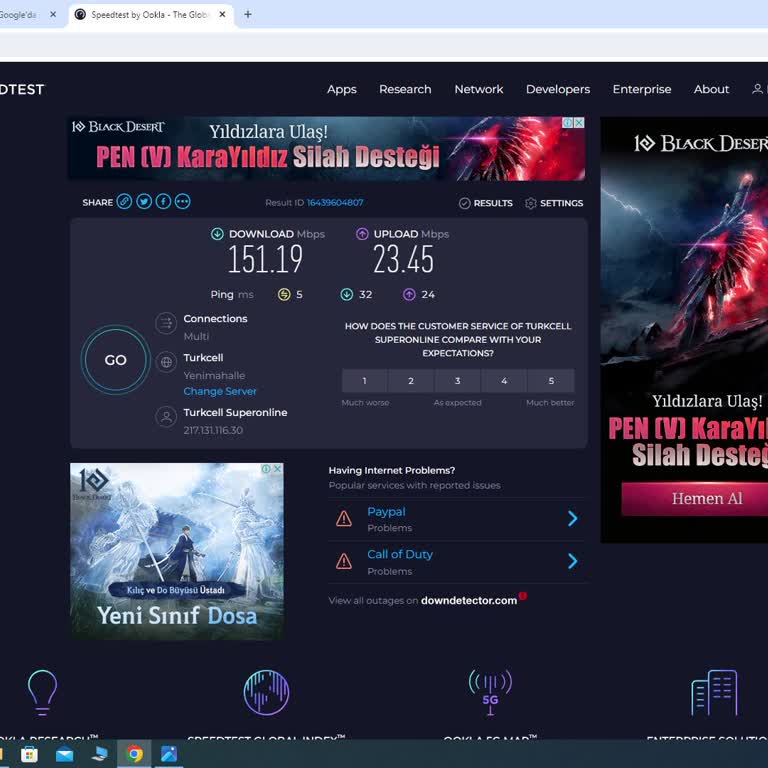This screenshot has height=768, width=768.
Task: Open the account user icon in header
Action: click(x=757, y=89)
